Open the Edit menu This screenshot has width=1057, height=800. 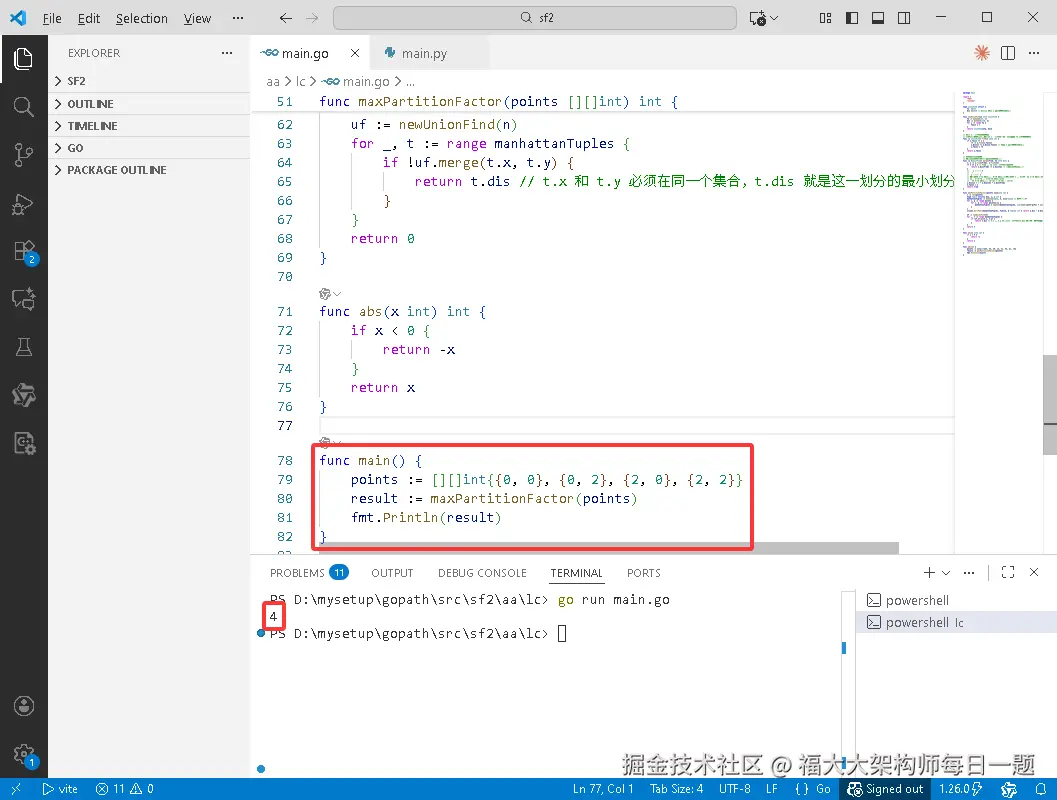point(88,18)
